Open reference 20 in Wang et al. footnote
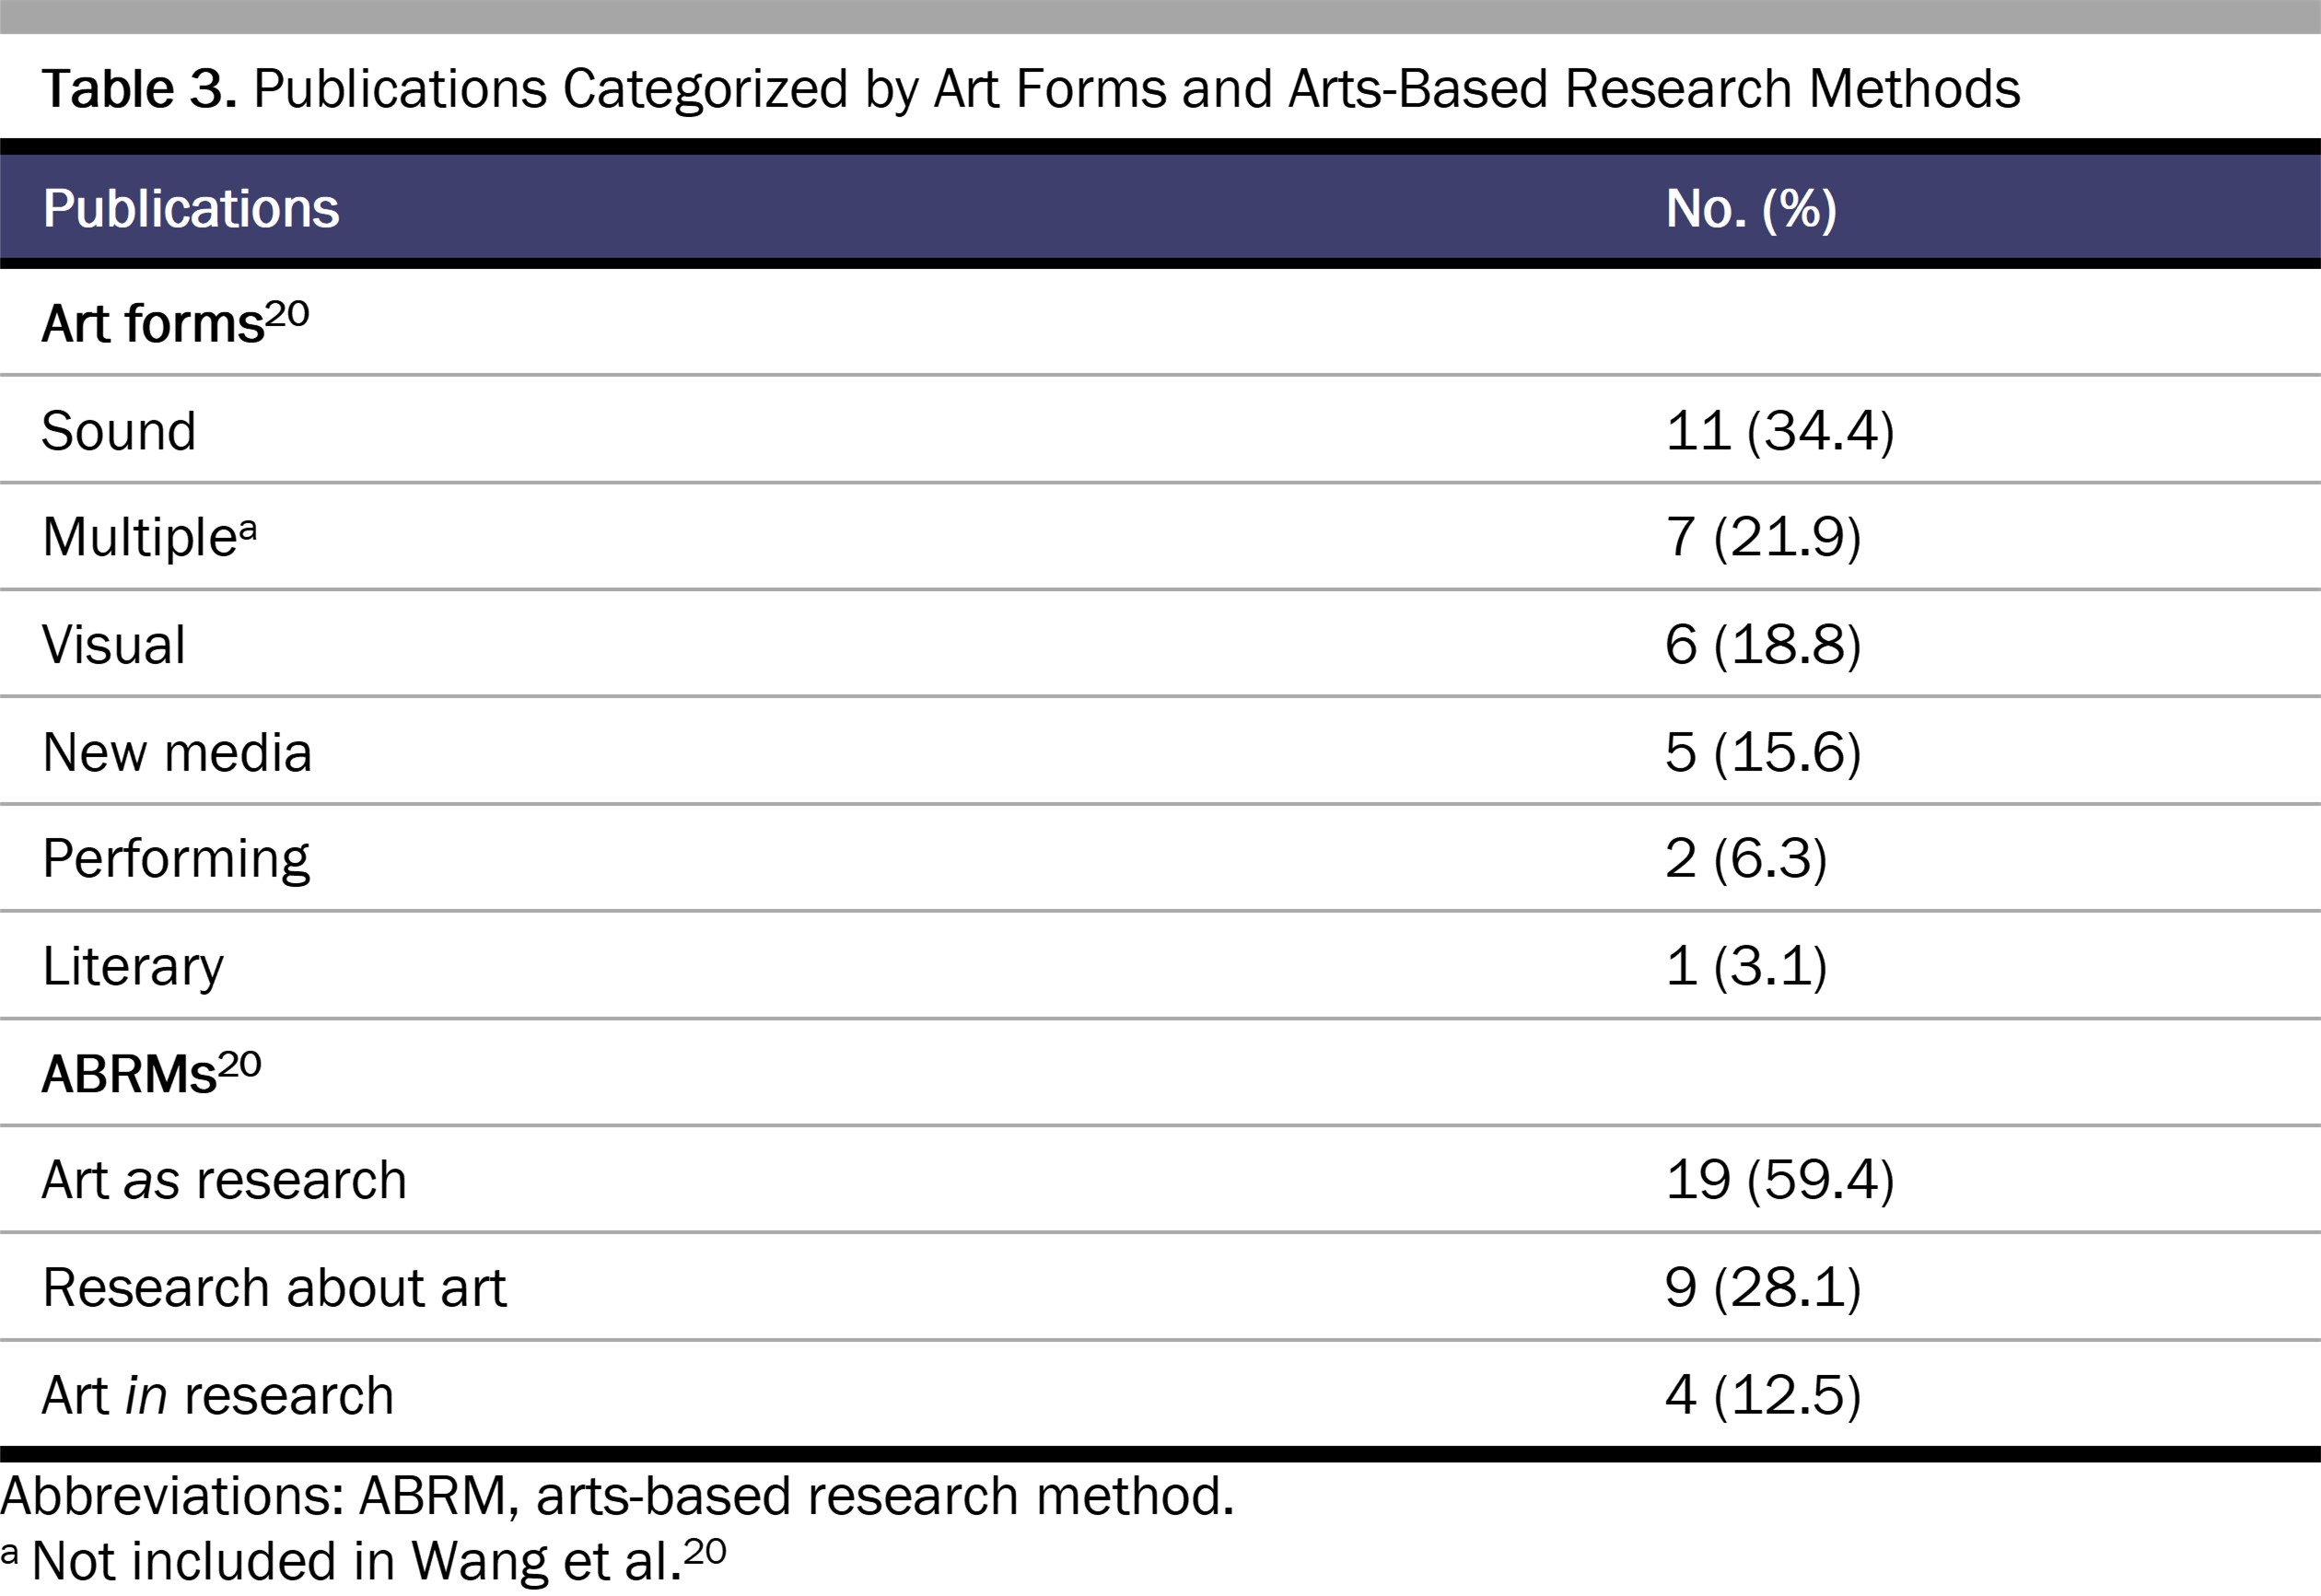Image resolution: width=2321 pixels, height=1596 pixels. point(705,1551)
